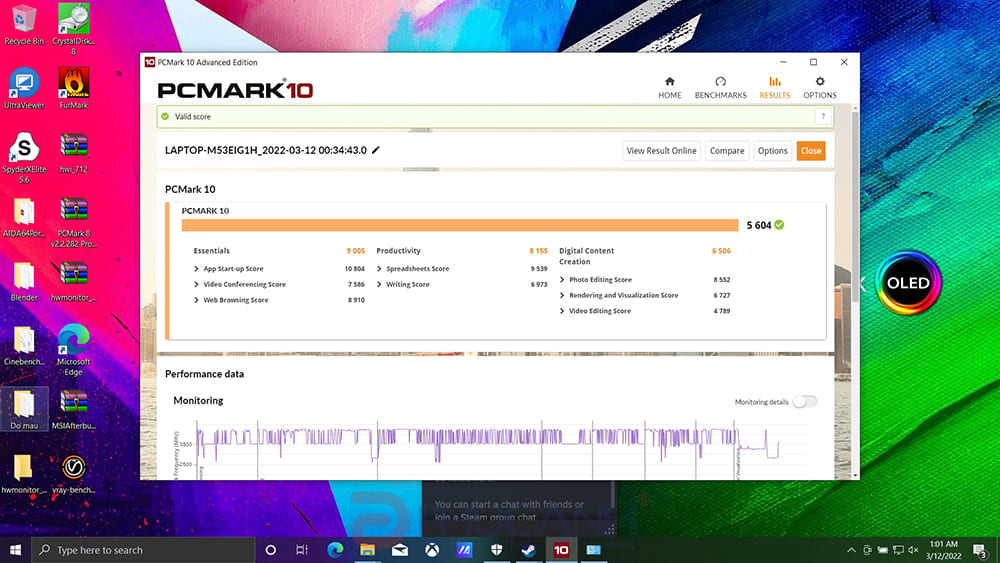
Task: Open the Home tab in PCMark 10
Action: click(x=670, y=87)
